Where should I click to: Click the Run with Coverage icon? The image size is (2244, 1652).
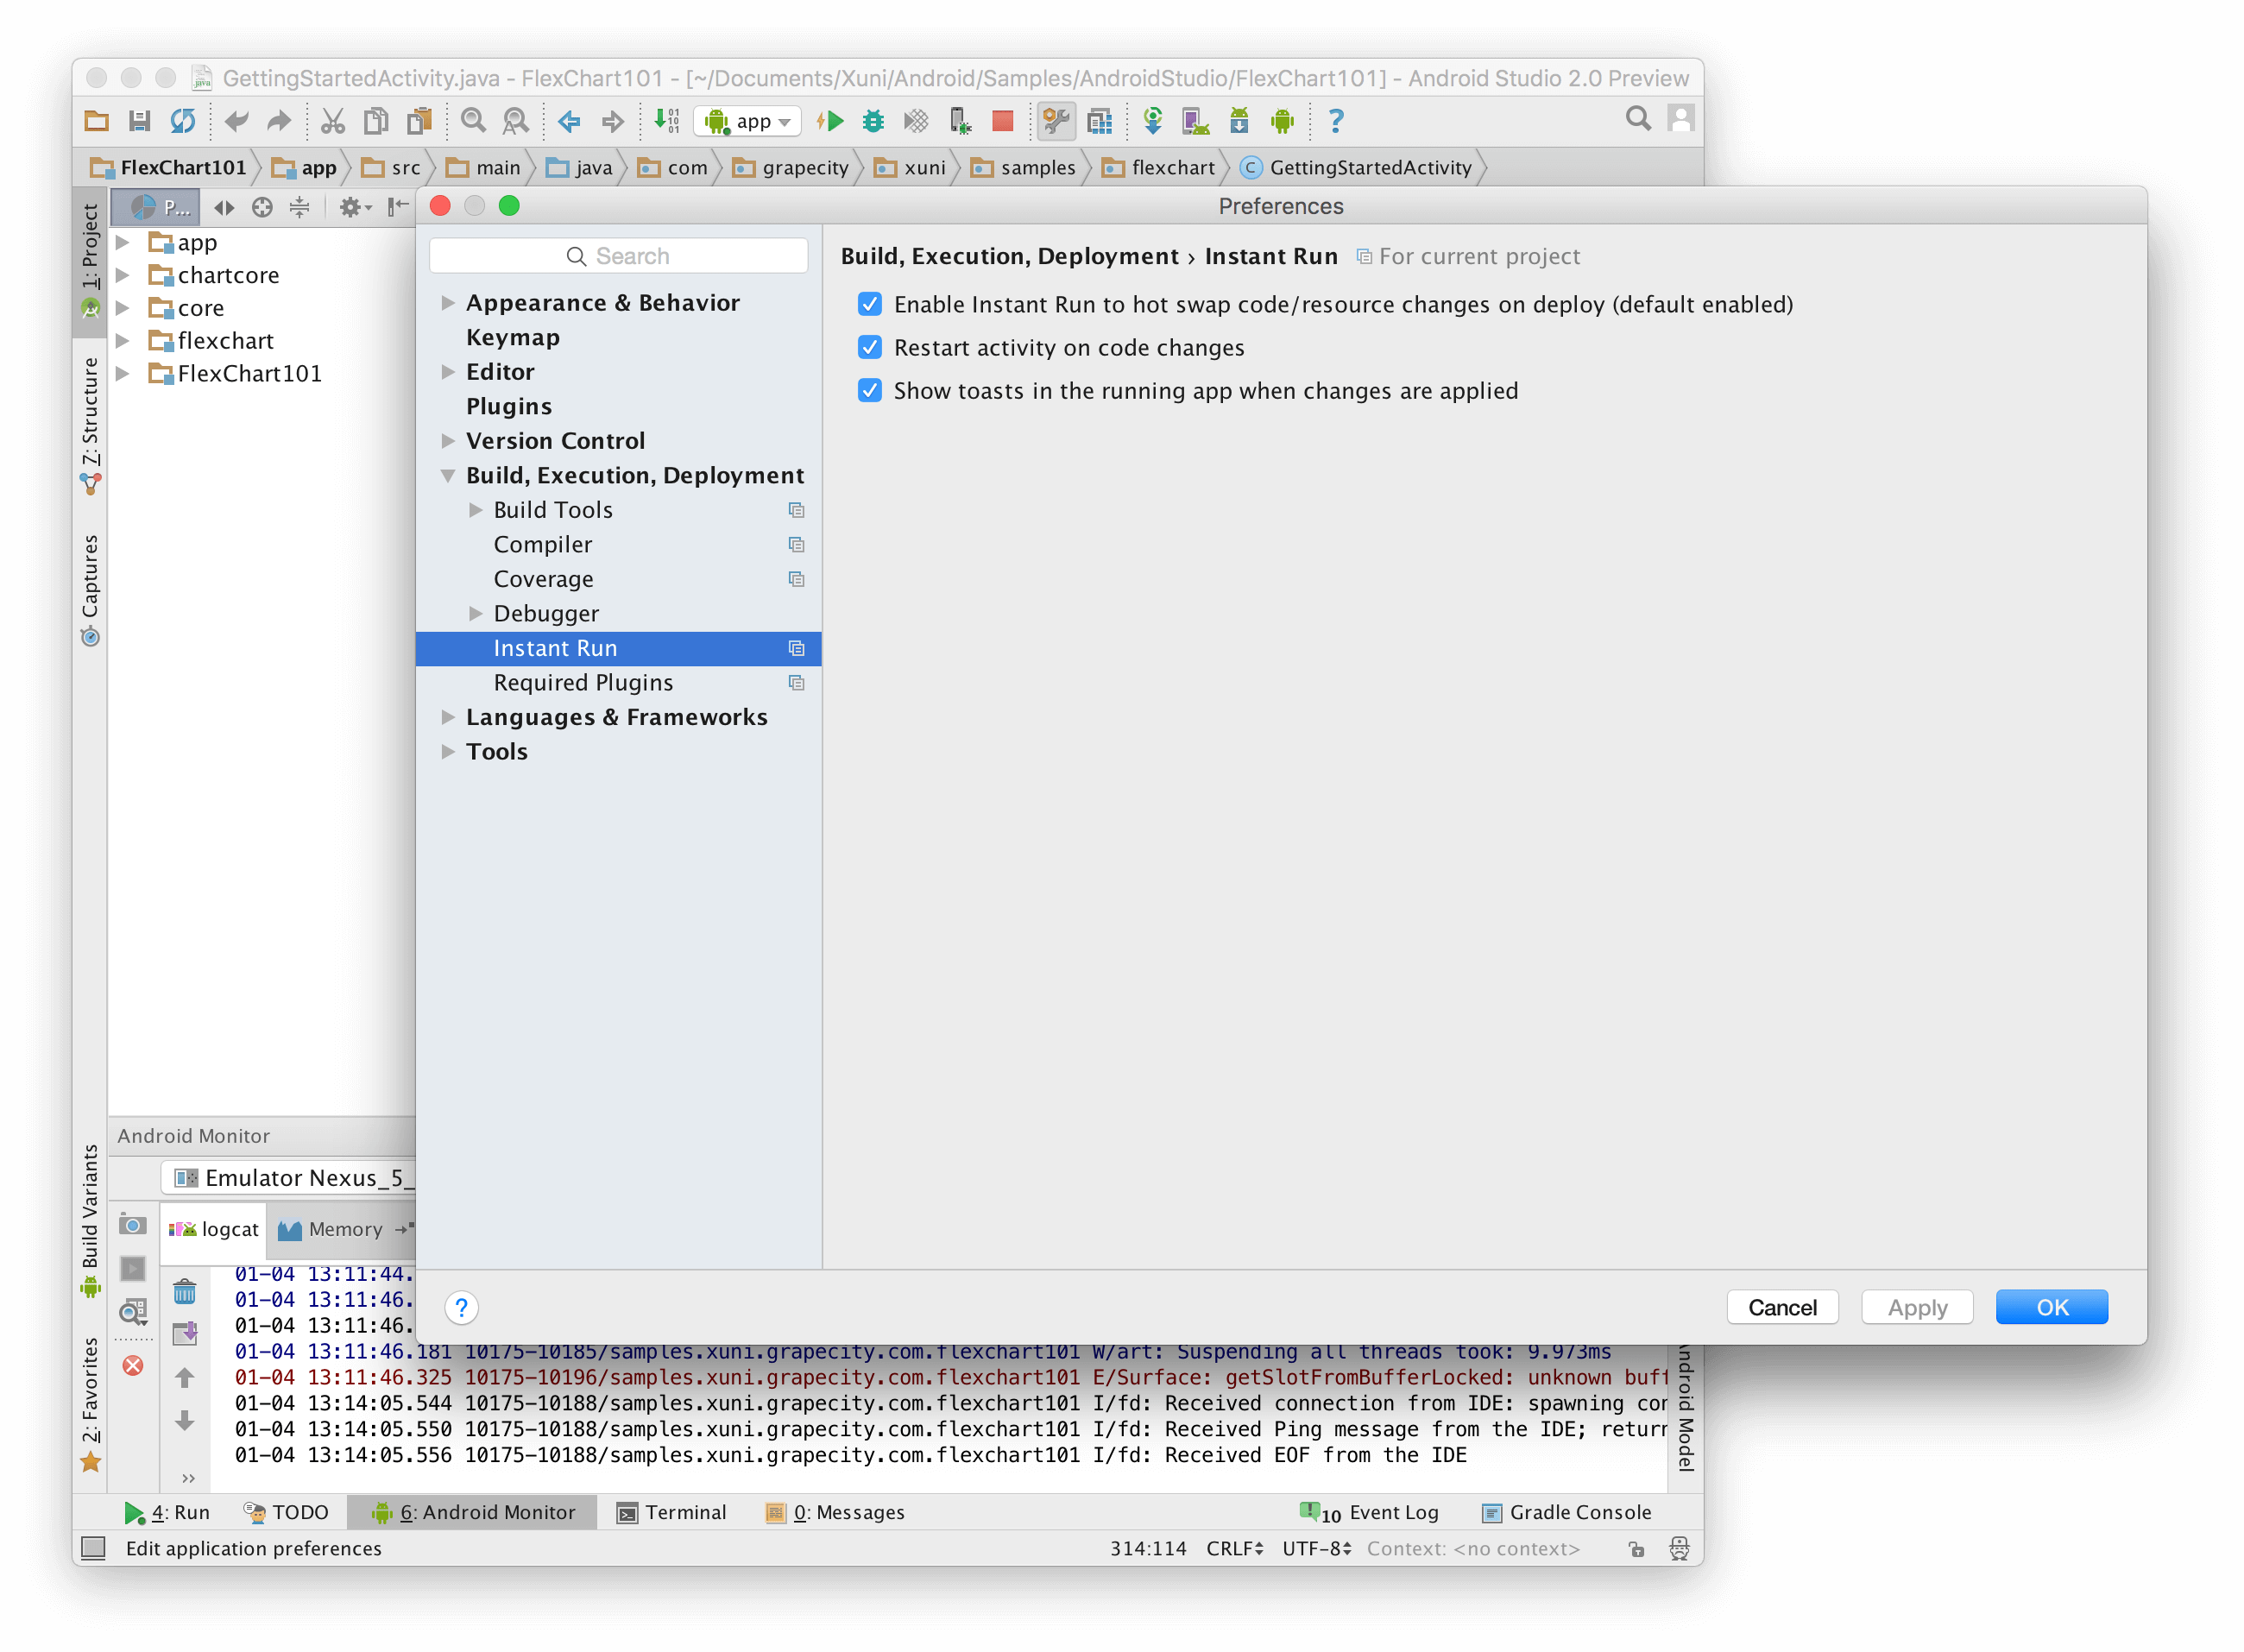click(916, 121)
